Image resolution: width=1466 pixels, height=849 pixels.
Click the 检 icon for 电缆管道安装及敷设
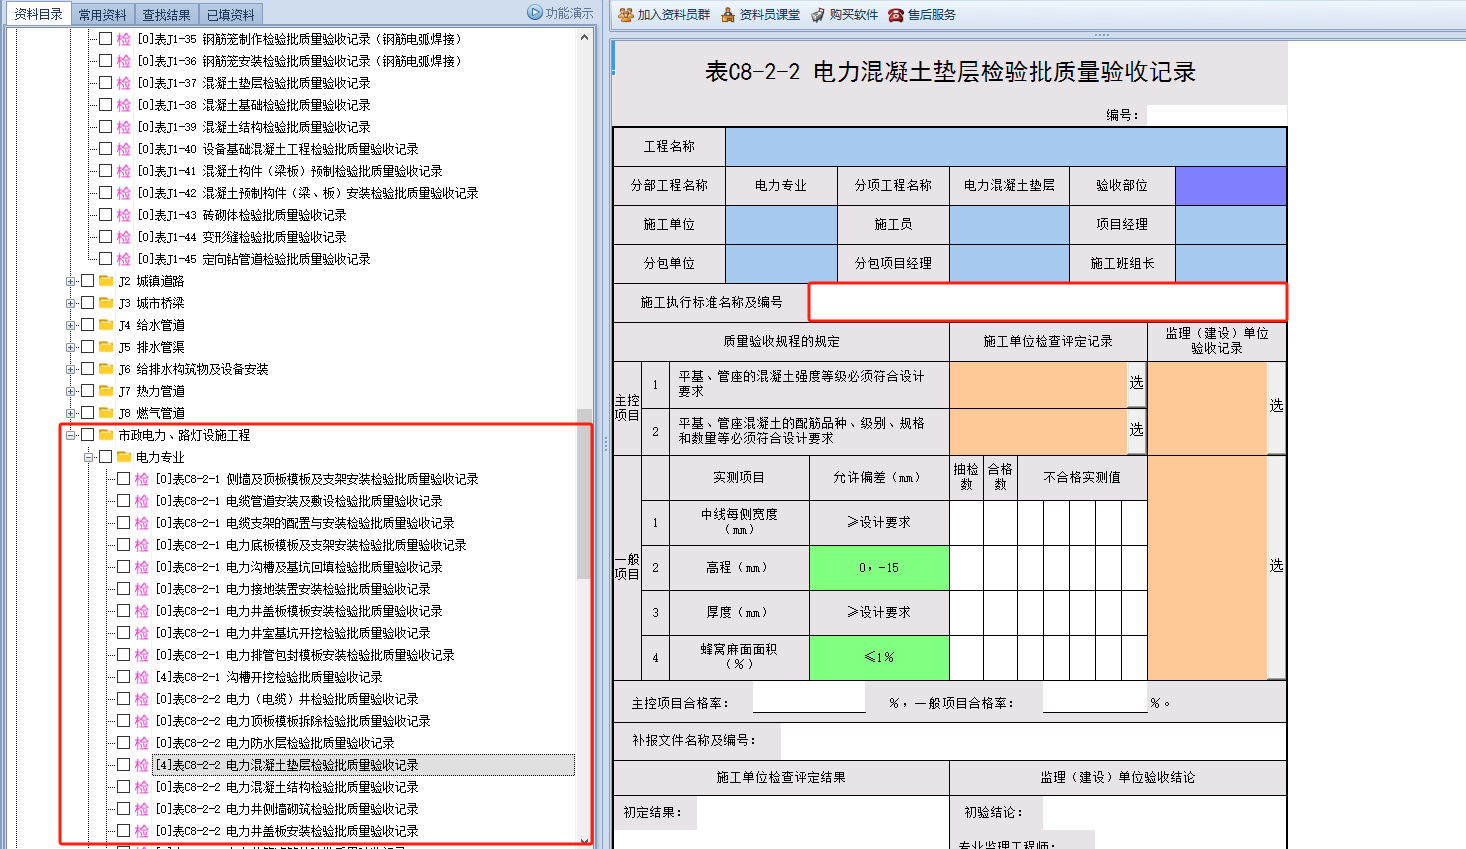(x=142, y=501)
